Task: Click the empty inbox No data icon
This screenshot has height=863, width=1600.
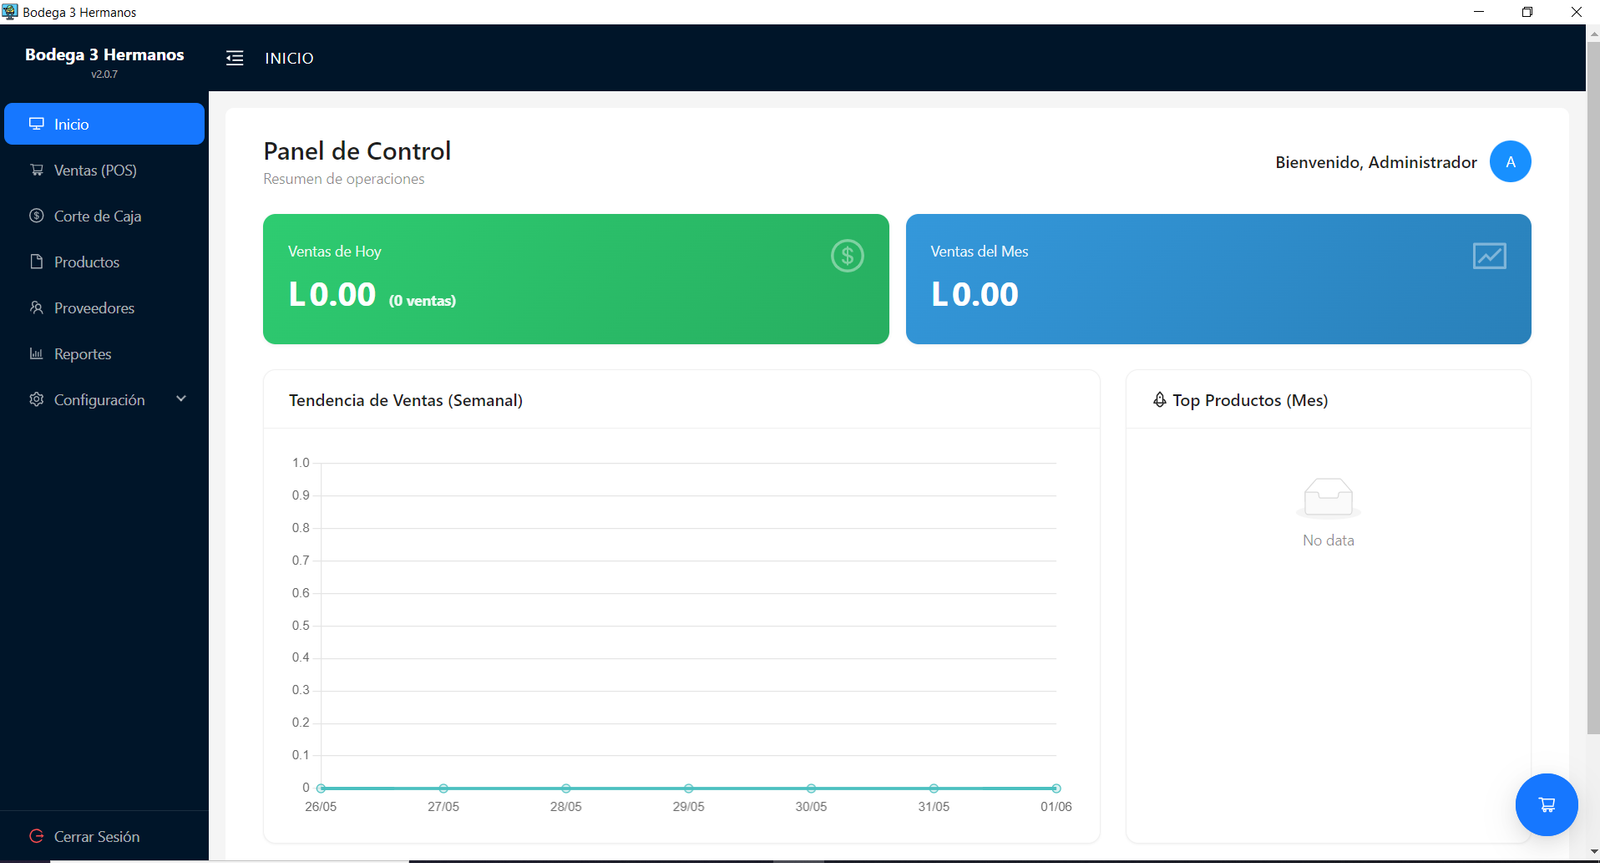Action: (x=1328, y=498)
